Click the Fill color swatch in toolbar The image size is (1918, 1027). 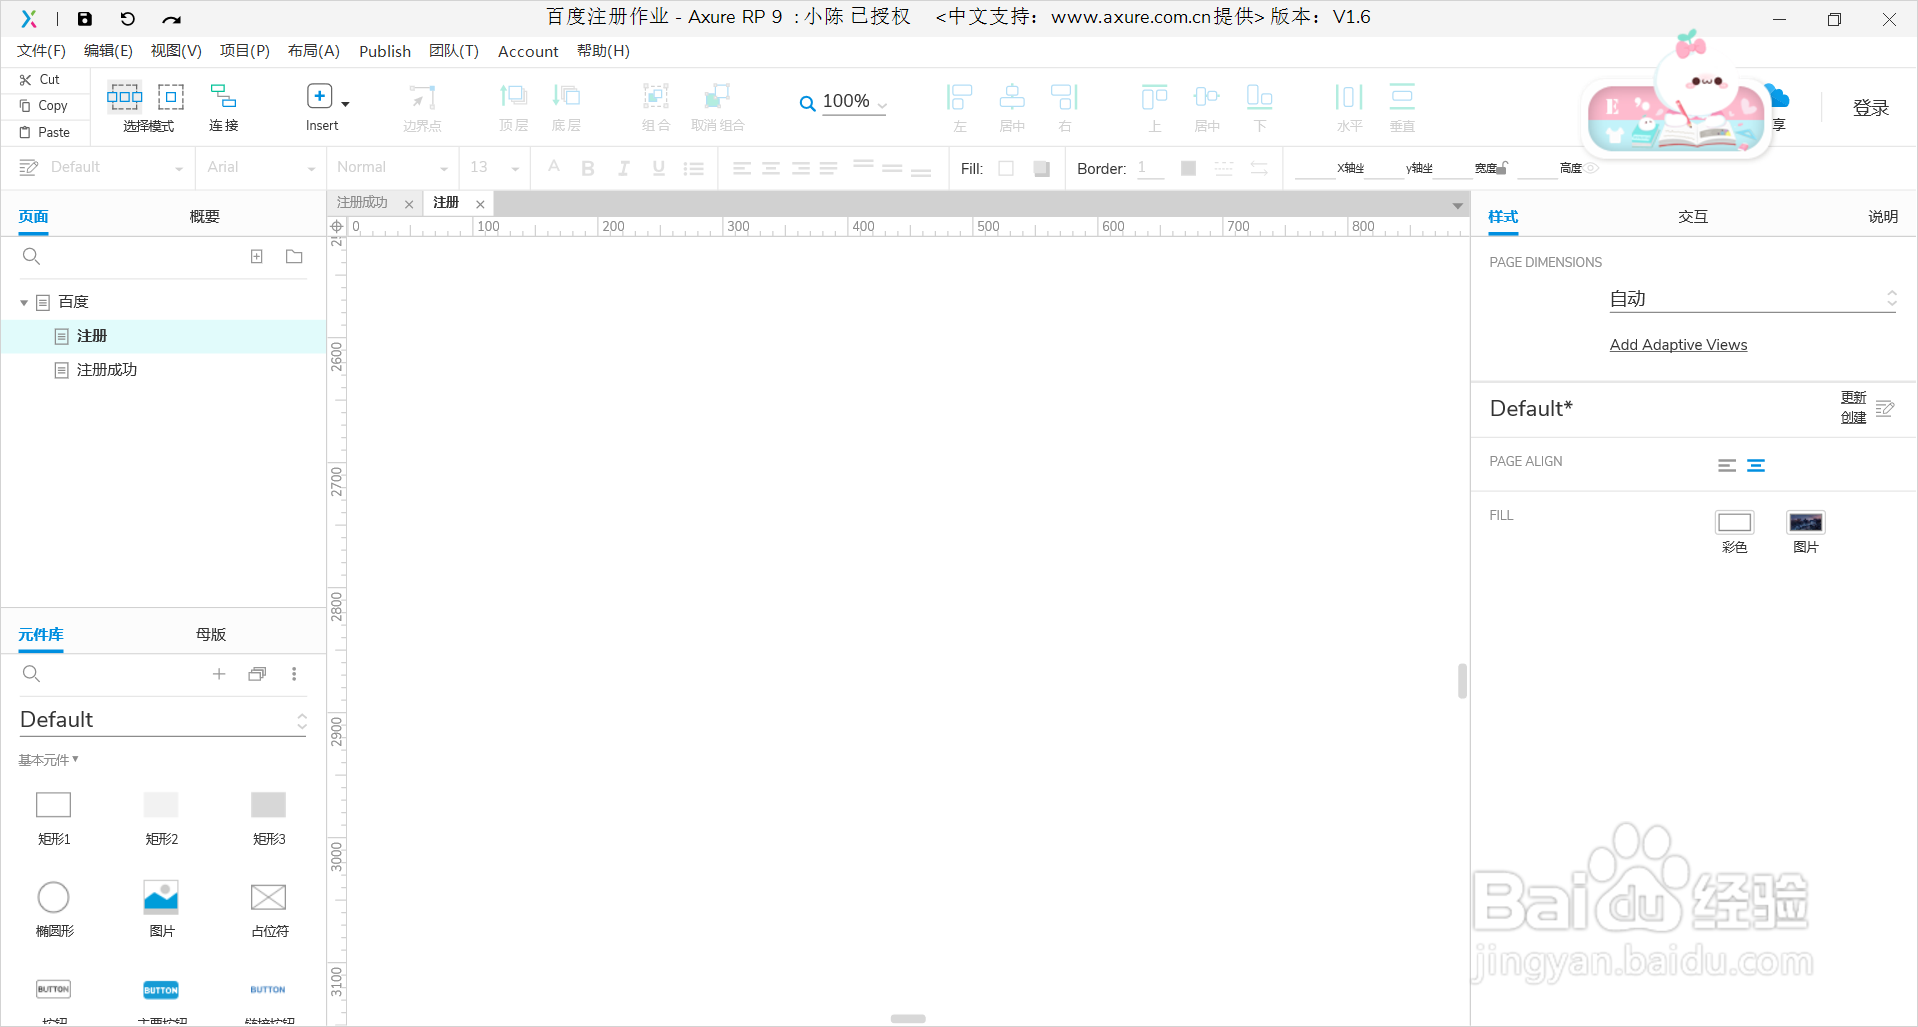[1006, 168]
